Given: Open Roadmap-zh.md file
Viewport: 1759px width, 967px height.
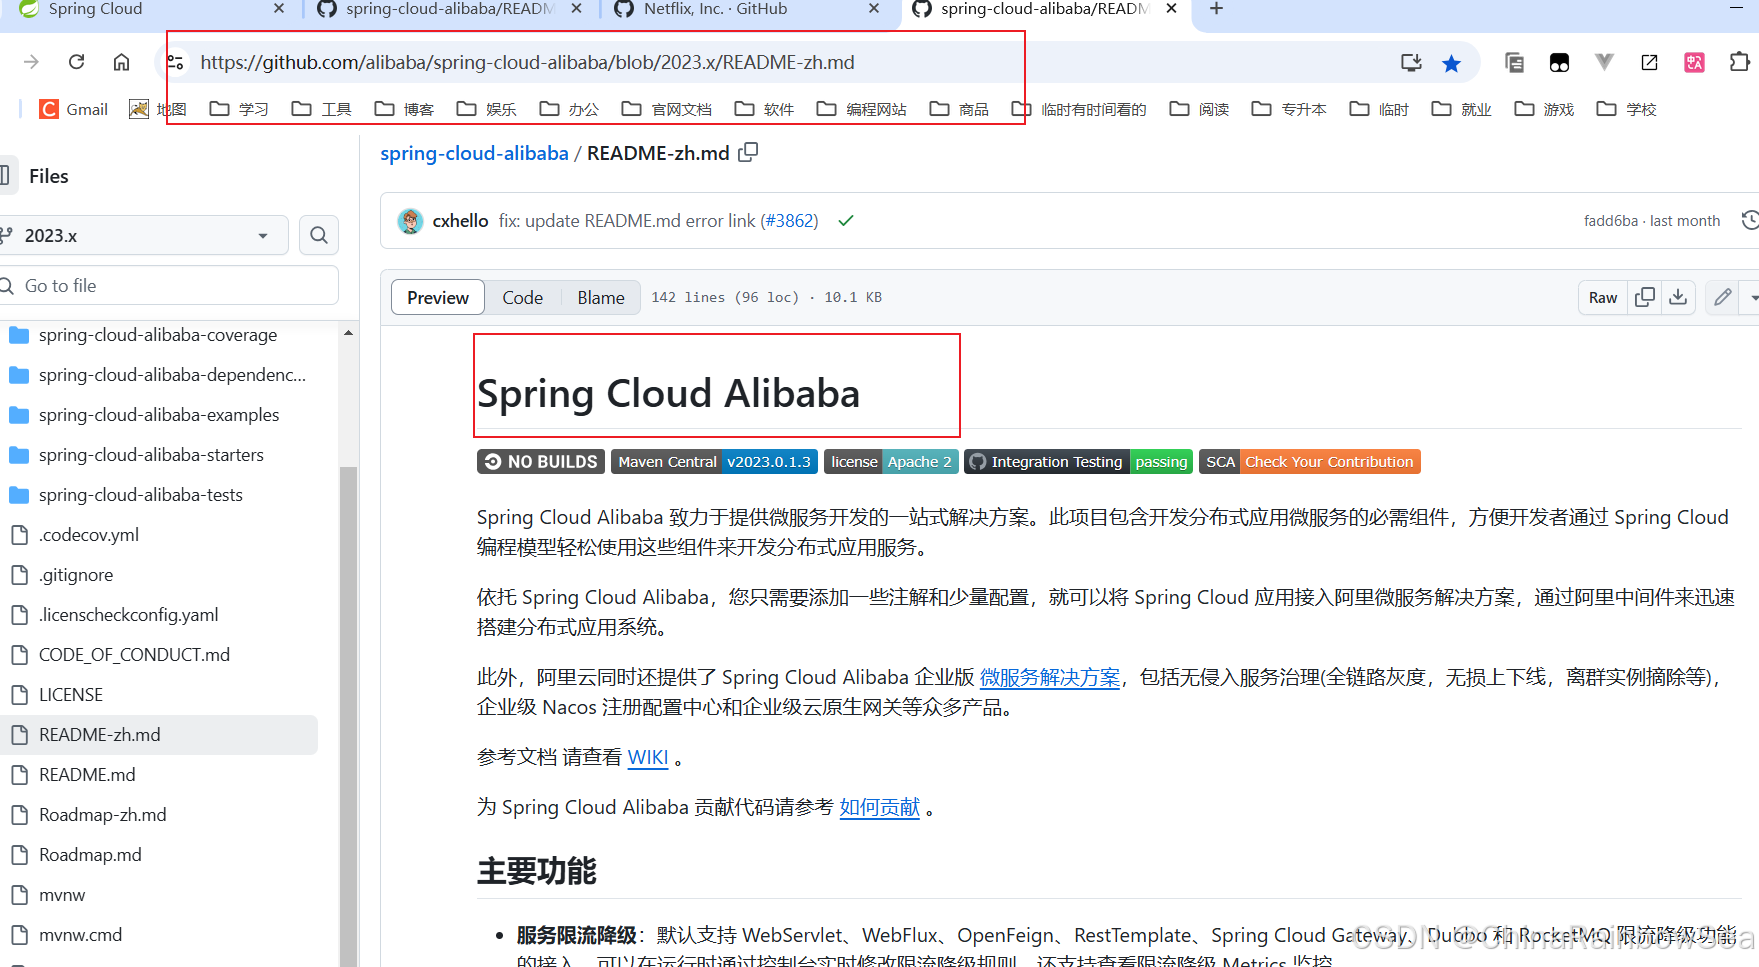Looking at the screenshot, I should tap(103, 815).
